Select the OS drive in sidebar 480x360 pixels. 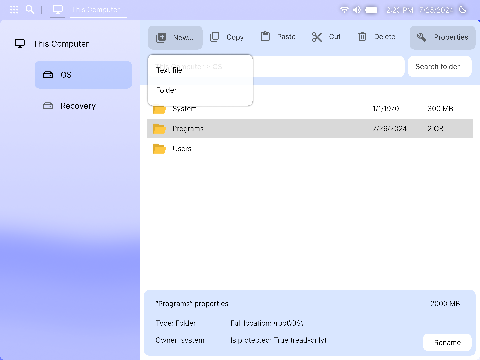pos(83,75)
